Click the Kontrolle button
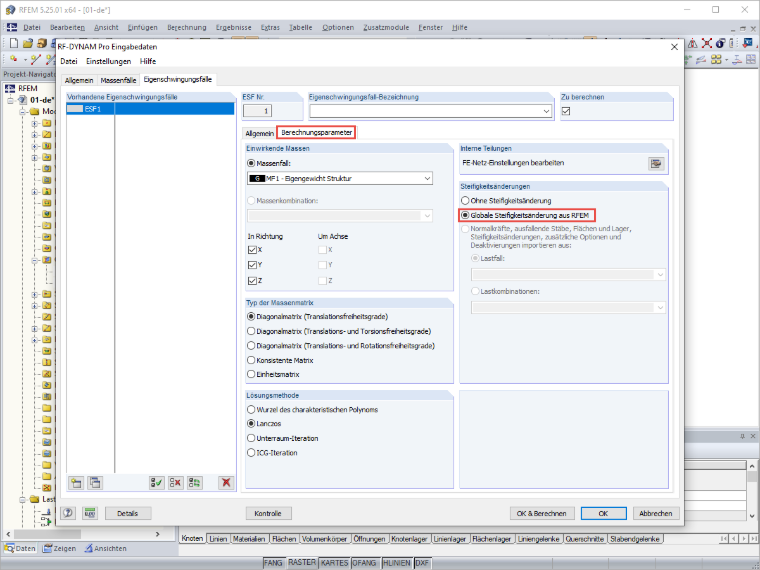Viewport: 760px width, 570px height. point(268,513)
